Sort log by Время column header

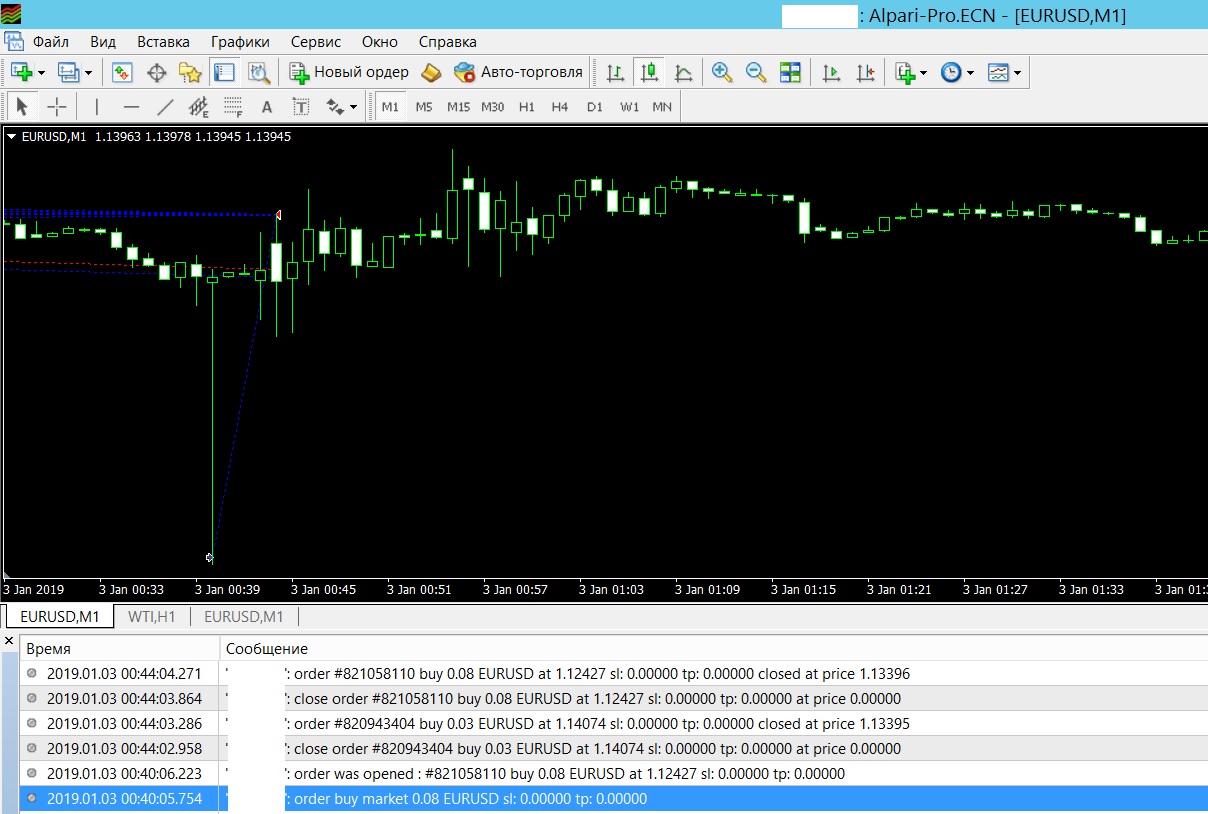[x=120, y=649]
